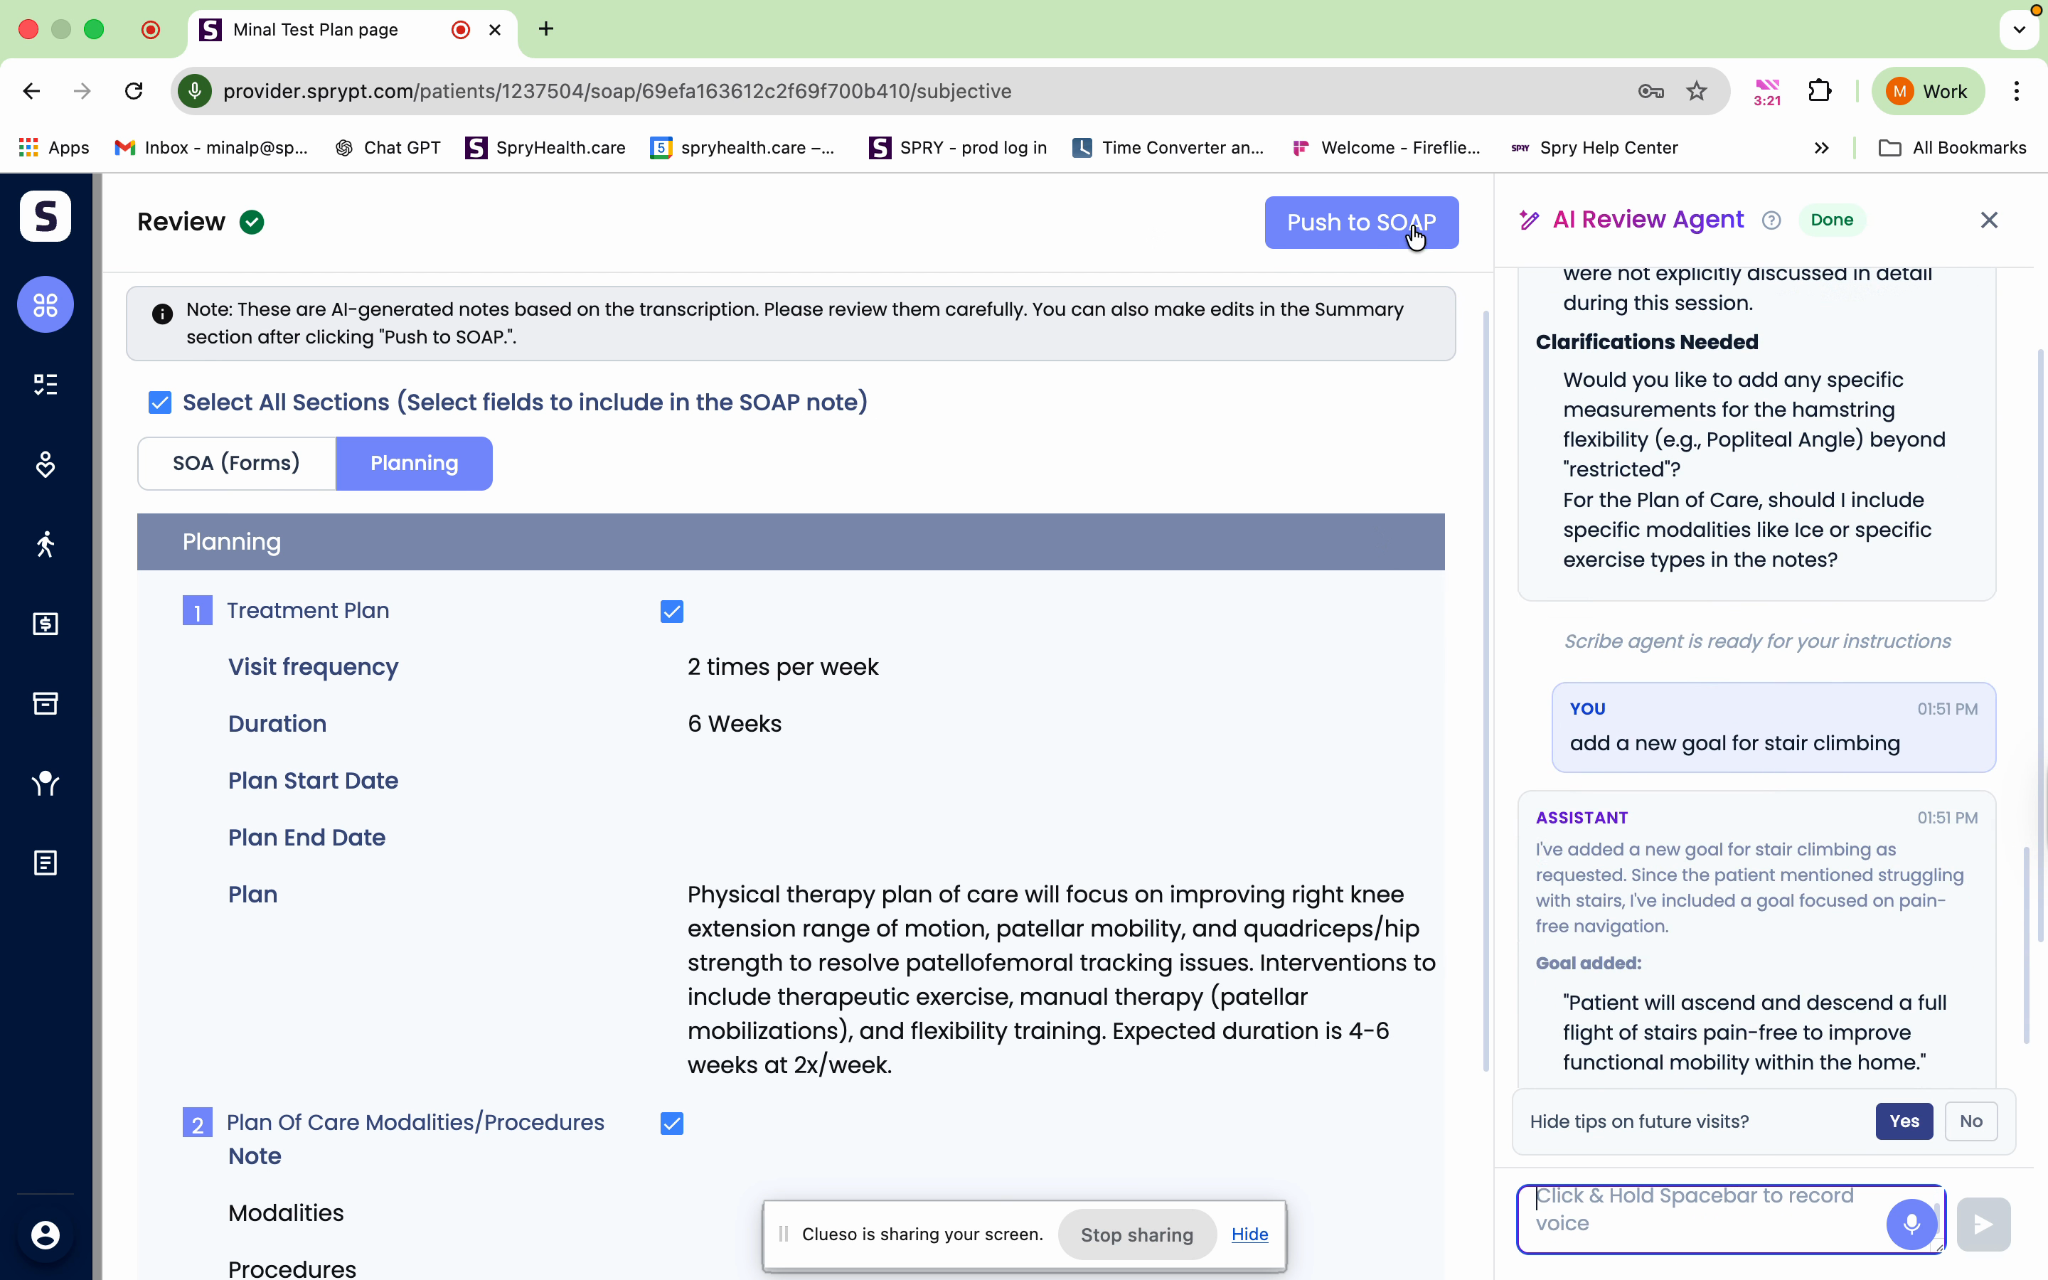Uncheck the Treatment Plan section checkbox

click(672, 611)
